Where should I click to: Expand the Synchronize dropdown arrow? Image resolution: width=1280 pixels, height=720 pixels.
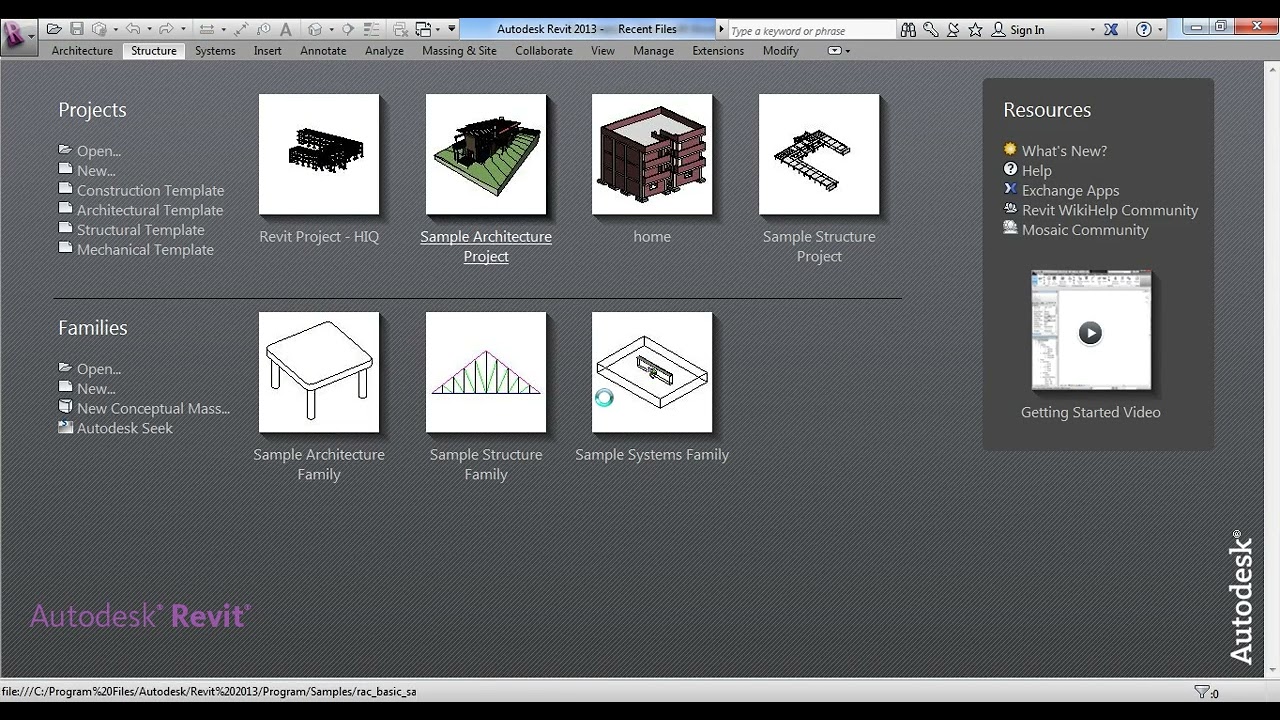(116, 29)
